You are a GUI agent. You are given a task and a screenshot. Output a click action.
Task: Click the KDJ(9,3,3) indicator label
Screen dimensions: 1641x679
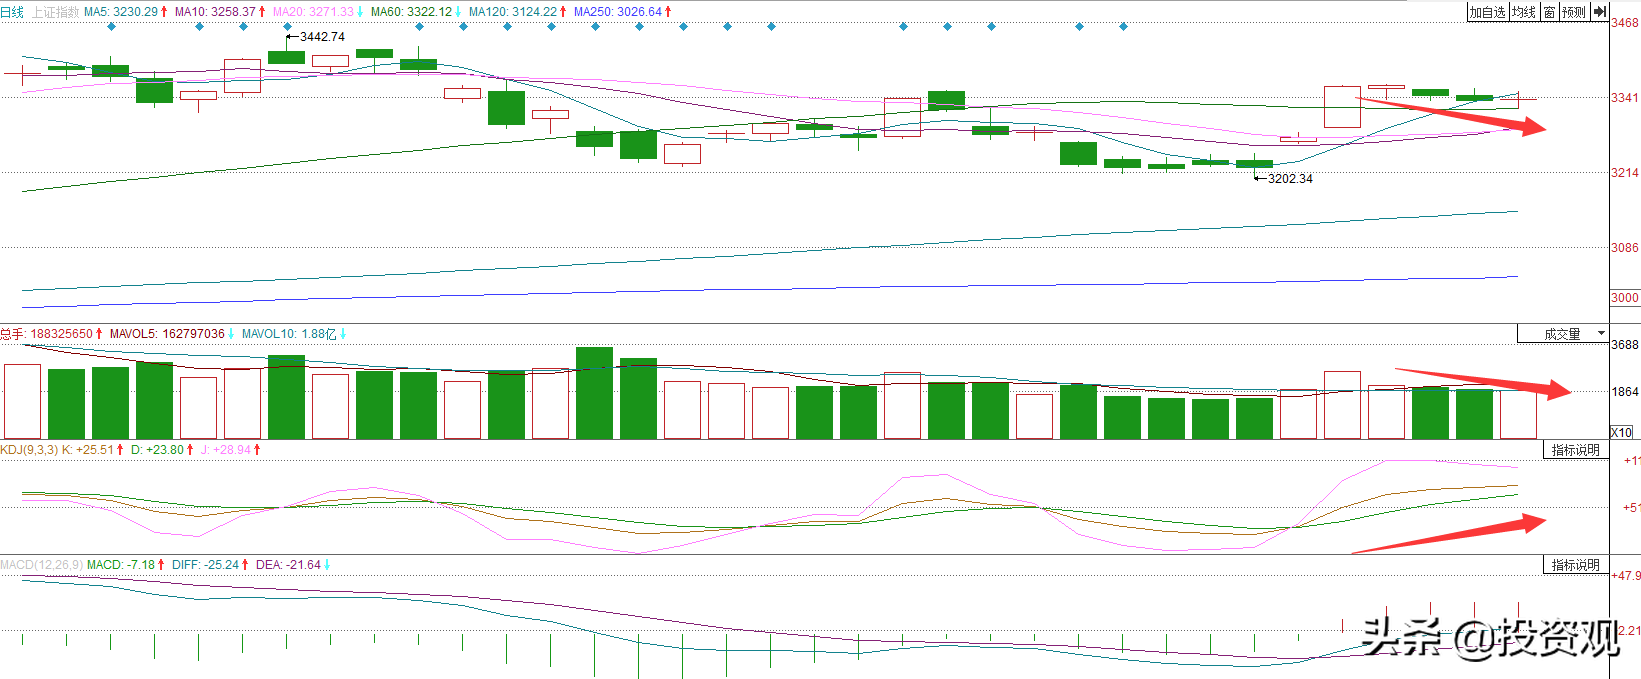[x=29, y=450]
